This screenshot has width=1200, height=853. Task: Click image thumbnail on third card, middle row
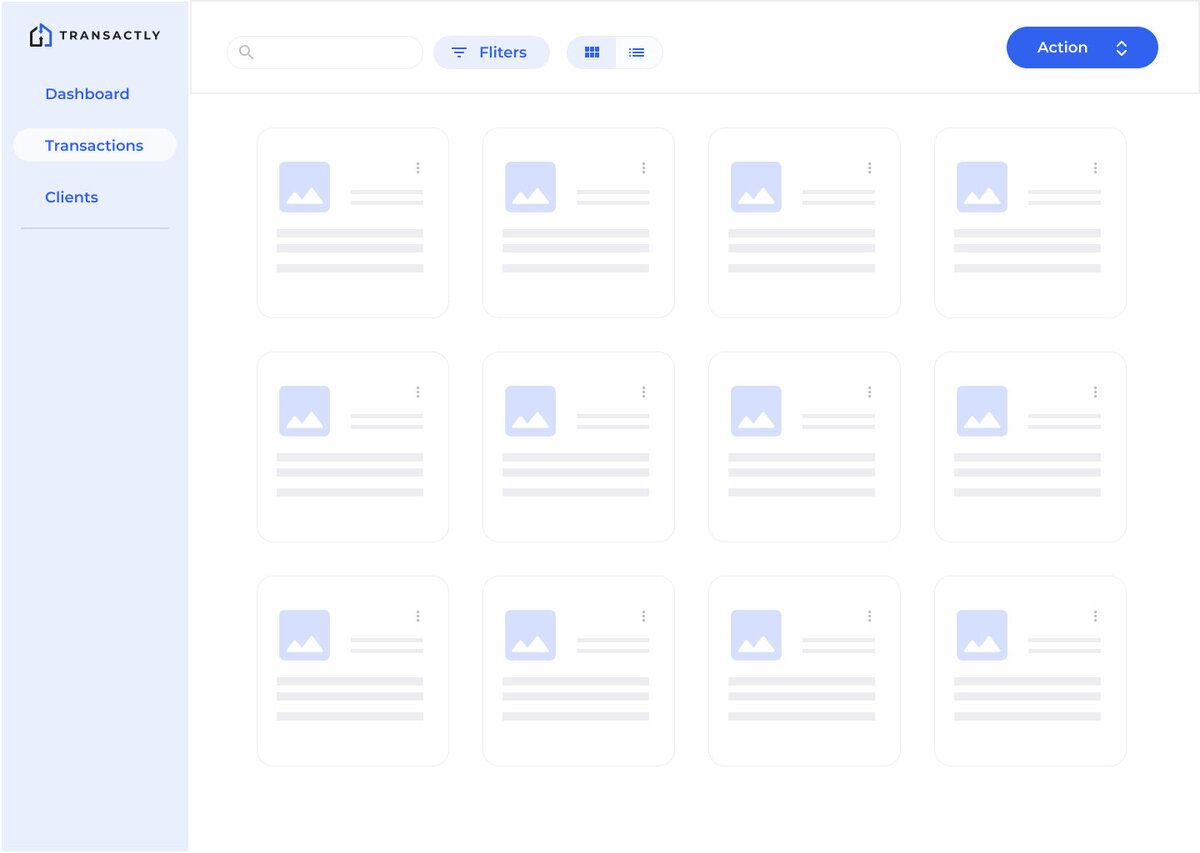[x=756, y=411]
